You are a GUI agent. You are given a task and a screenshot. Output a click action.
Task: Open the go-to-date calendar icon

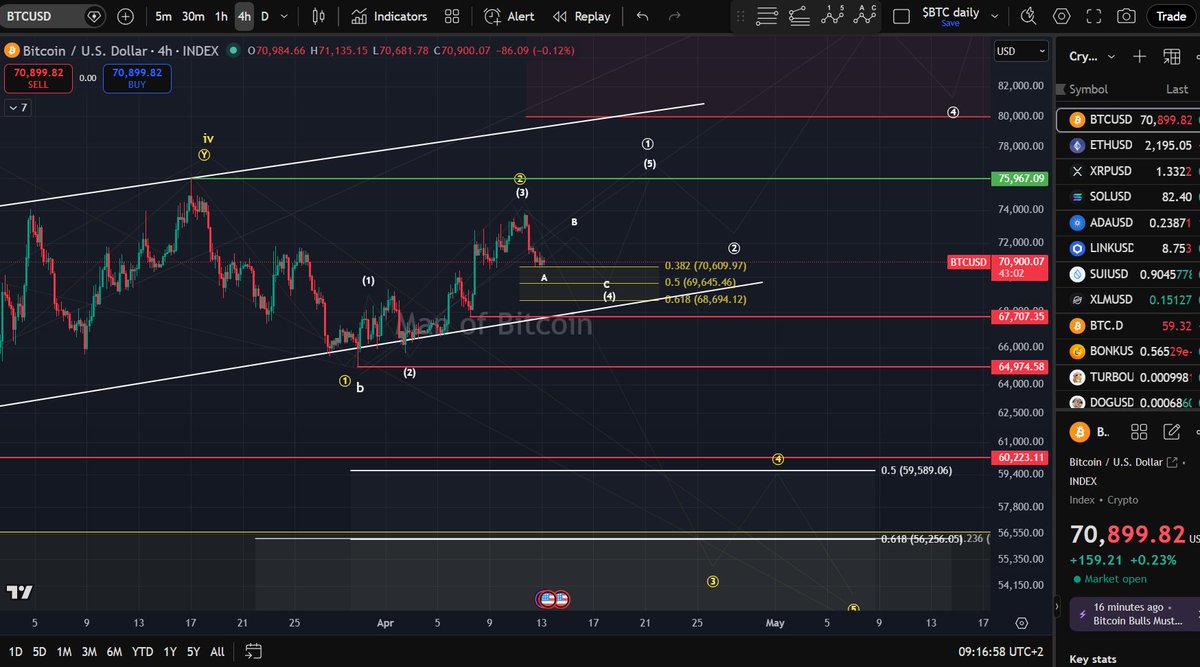coord(253,651)
